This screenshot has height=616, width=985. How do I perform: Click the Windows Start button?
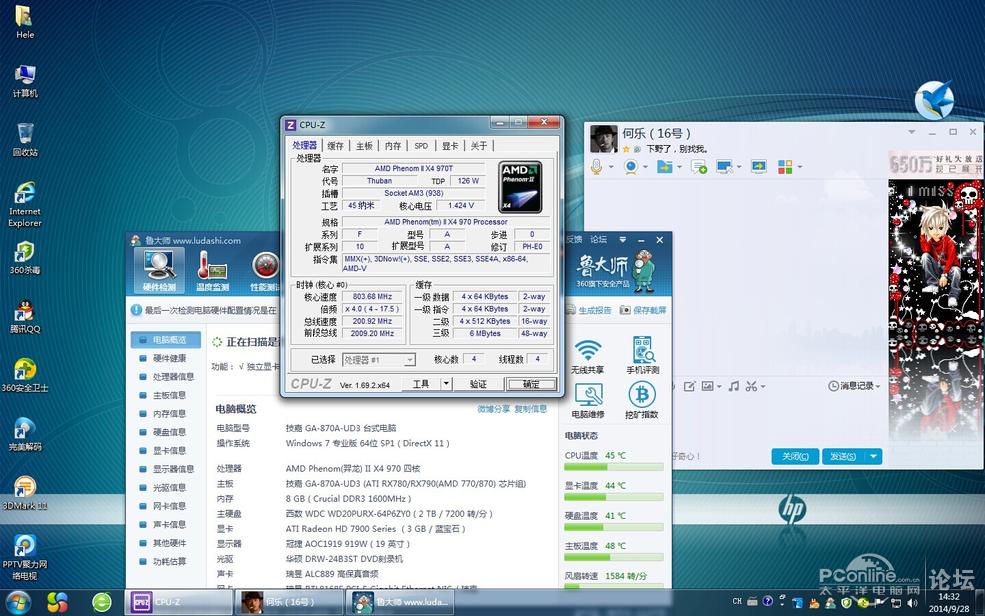point(17,602)
